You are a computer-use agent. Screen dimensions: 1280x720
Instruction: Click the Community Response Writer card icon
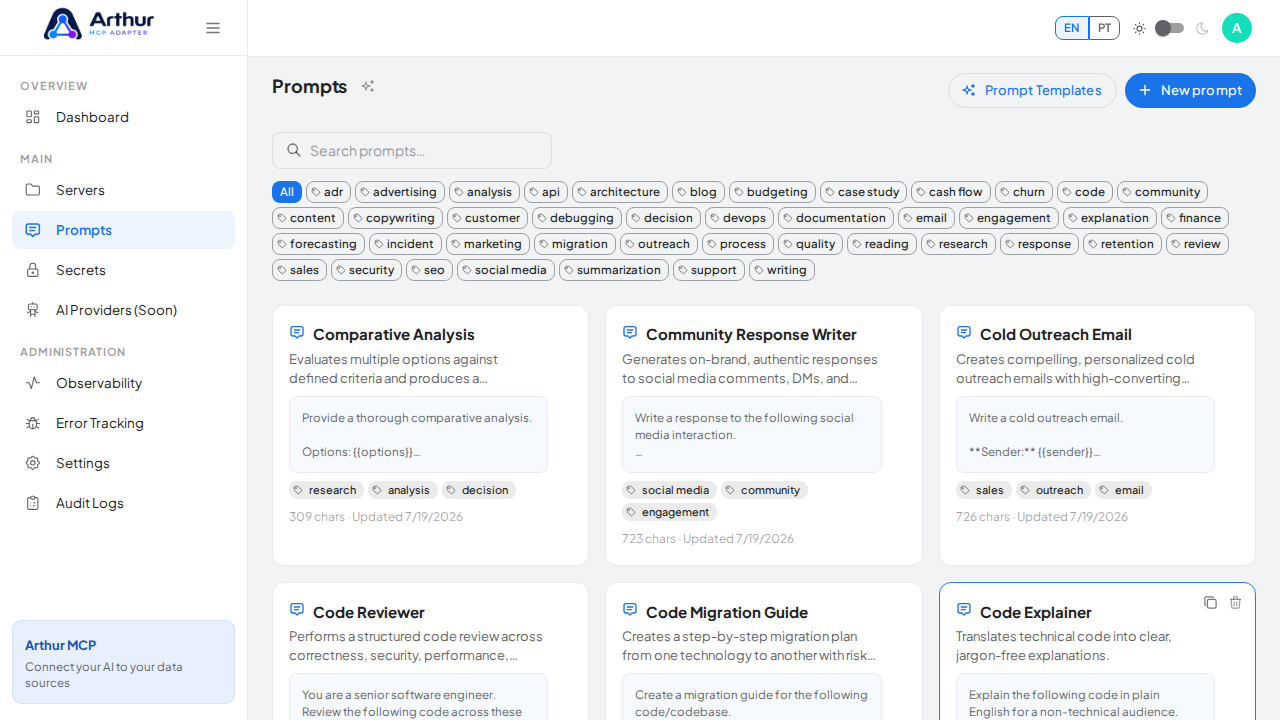[x=630, y=332]
